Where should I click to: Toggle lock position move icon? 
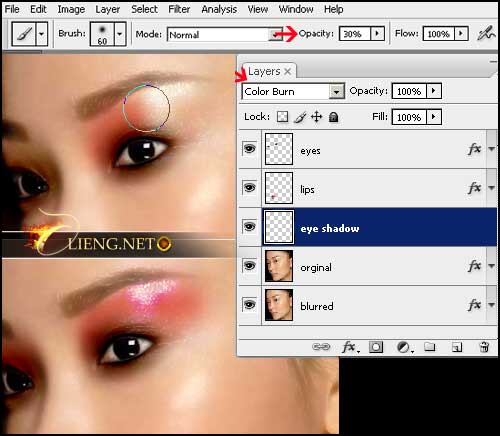point(316,117)
